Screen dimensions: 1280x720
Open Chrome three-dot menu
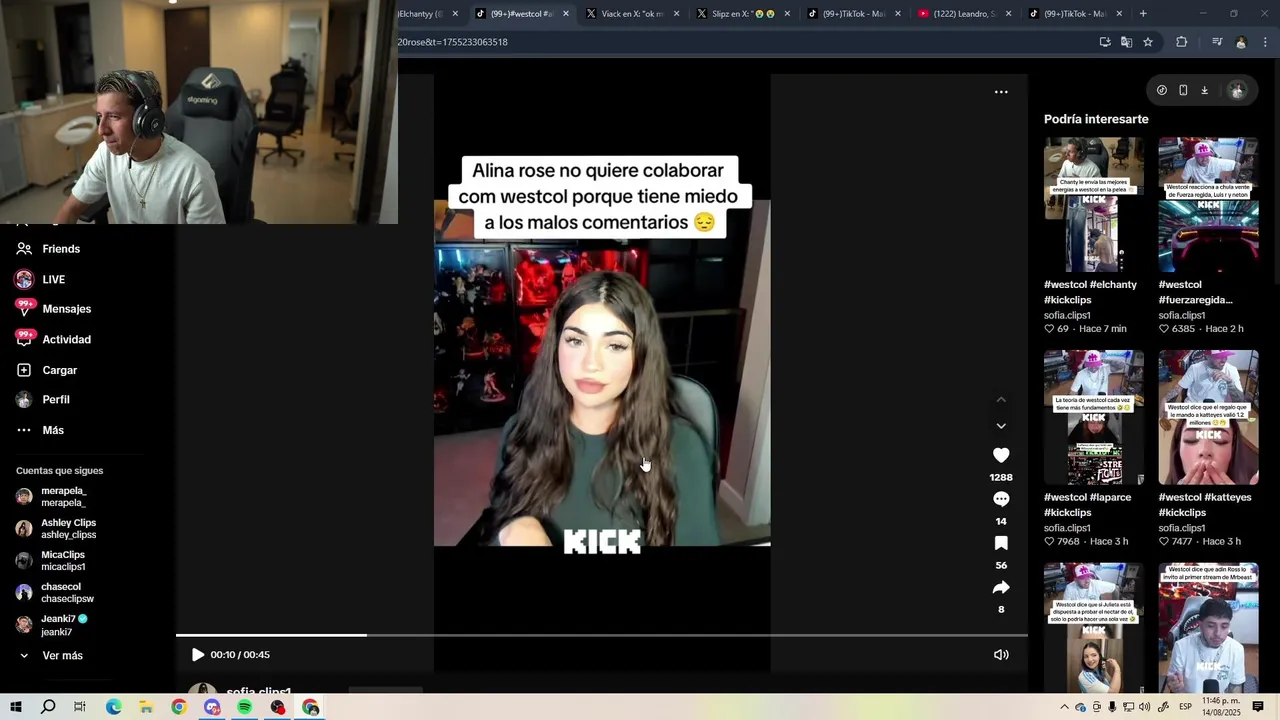pos(1265,42)
